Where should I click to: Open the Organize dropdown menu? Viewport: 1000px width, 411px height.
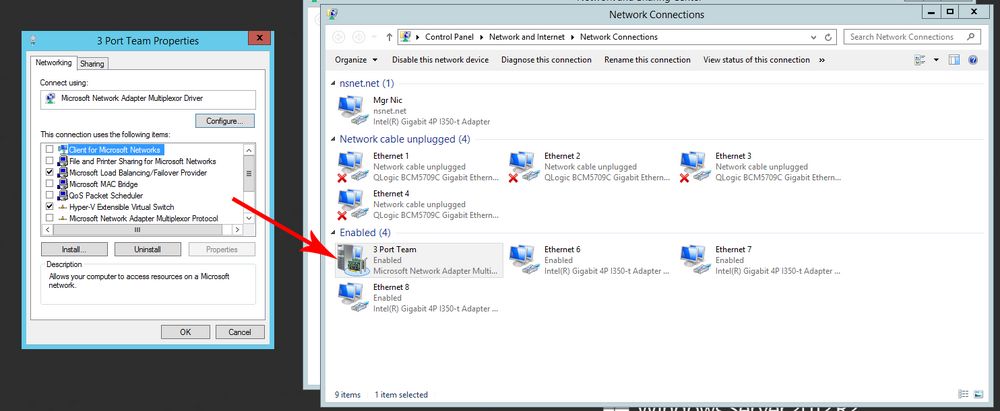356,60
